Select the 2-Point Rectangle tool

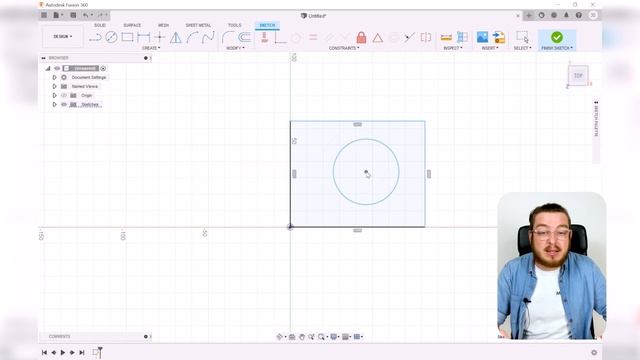click(127, 37)
